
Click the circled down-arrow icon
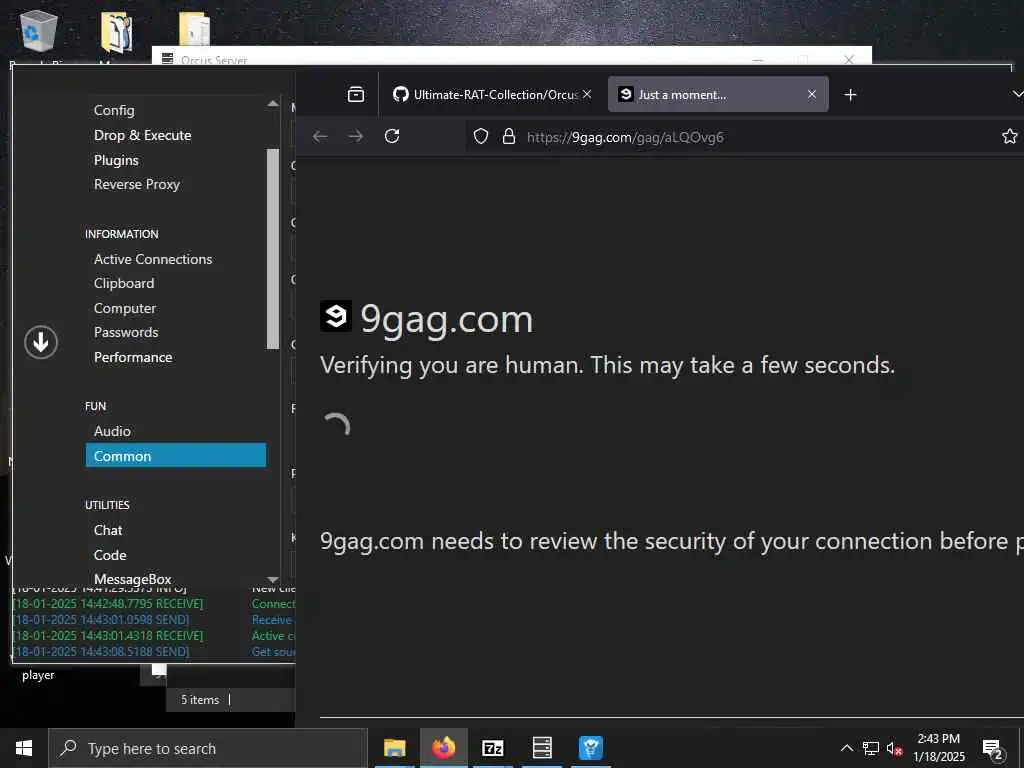pyautogui.click(x=41, y=342)
